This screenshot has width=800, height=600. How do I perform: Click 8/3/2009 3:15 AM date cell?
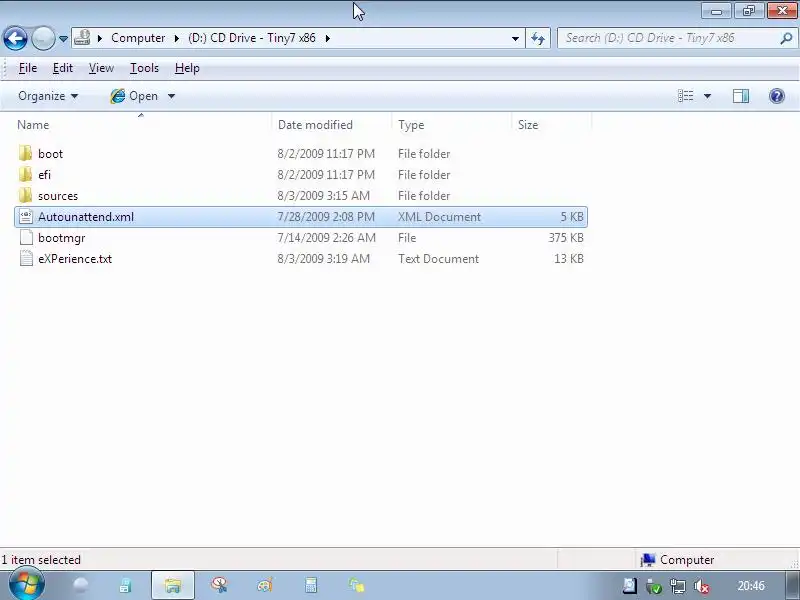(x=323, y=196)
